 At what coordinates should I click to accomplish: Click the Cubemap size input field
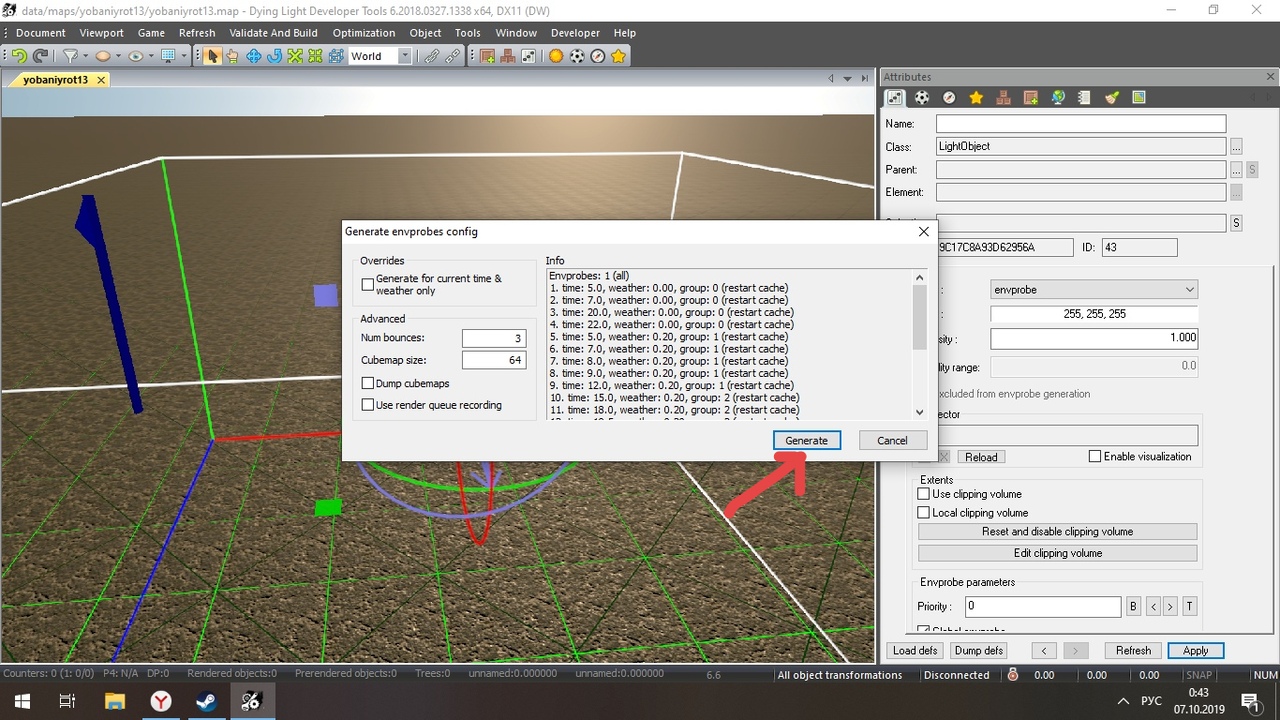point(494,360)
